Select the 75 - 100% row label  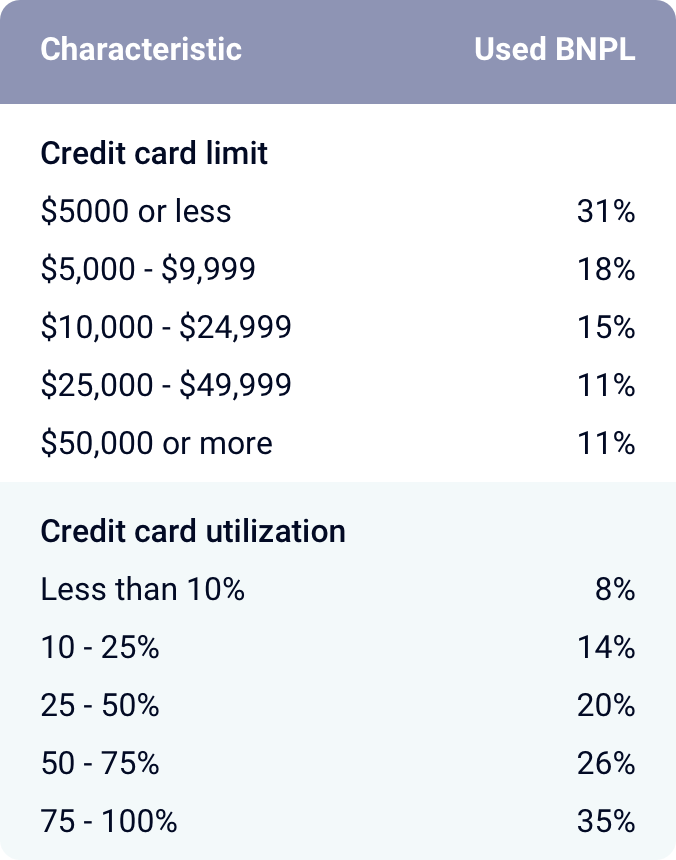(x=109, y=822)
